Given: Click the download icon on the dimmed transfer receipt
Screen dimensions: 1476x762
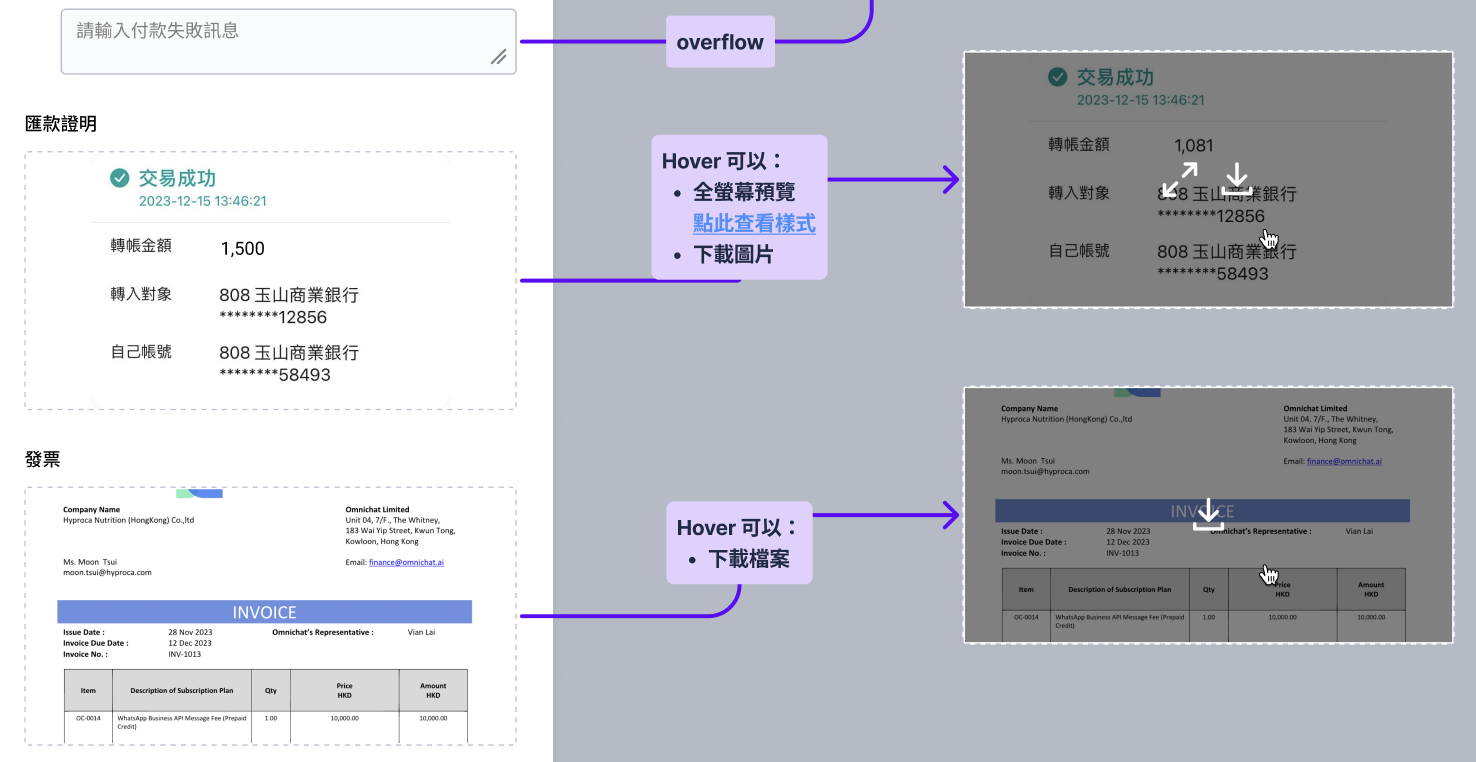Looking at the screenshot, I should (1237, 179).
